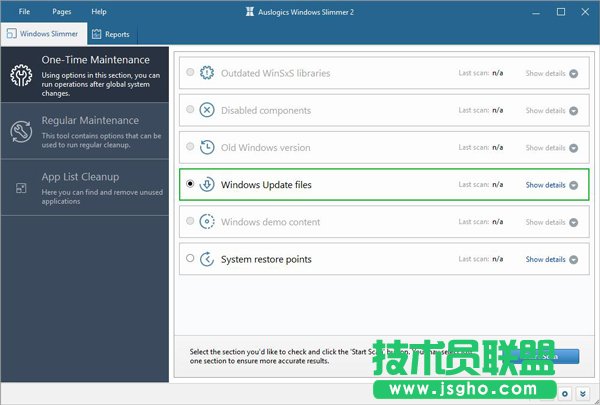The width and height of the screenshot is (600, 405).
Task: Click Show details link for Old Windows version
Action: click(x=545, y=147)
